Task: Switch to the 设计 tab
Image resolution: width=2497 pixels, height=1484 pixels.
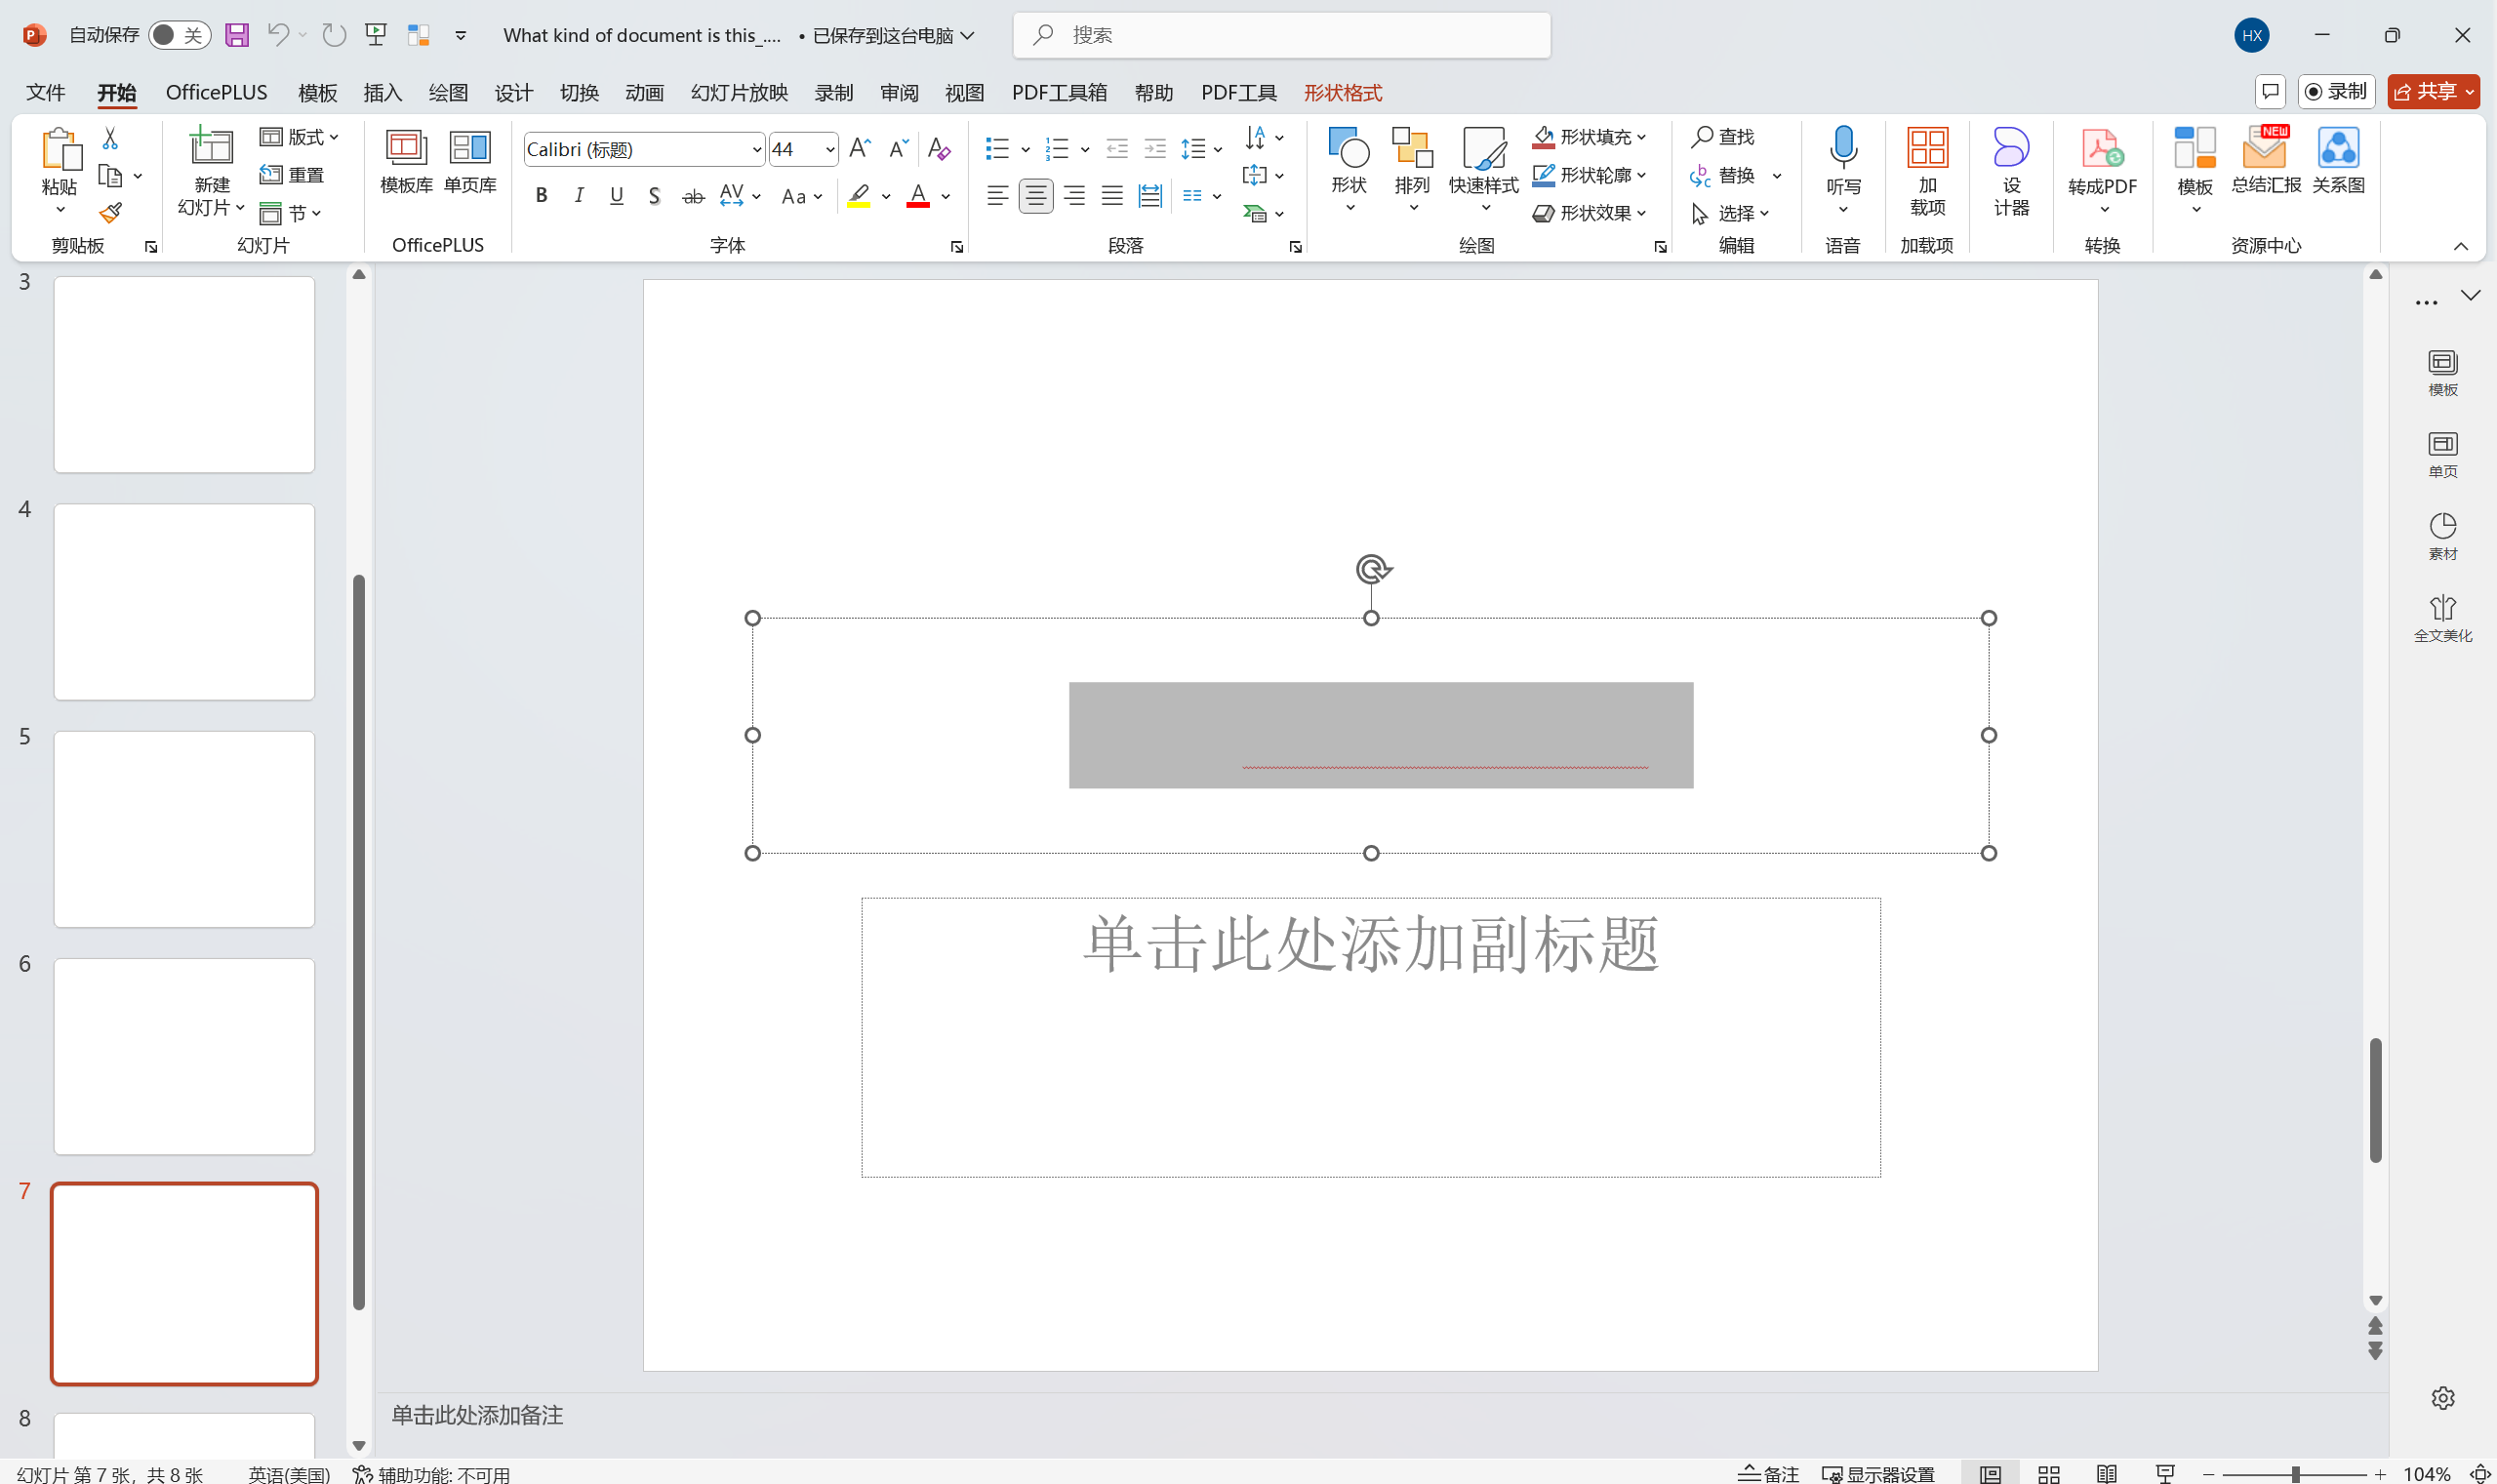Action: click(x=513, y=92)
